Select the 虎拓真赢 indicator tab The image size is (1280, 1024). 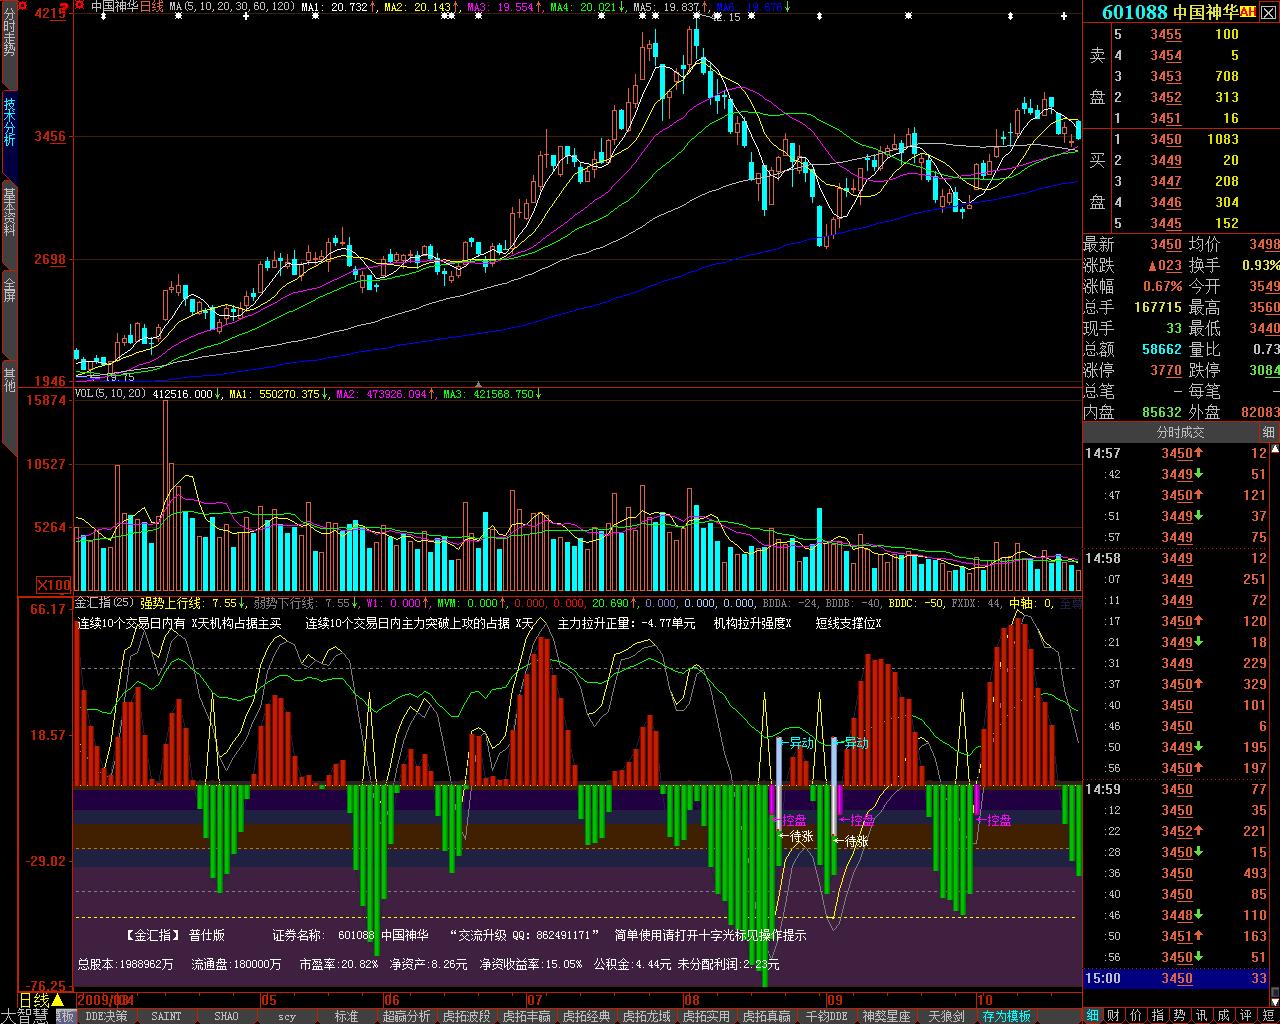(766, 1016)
